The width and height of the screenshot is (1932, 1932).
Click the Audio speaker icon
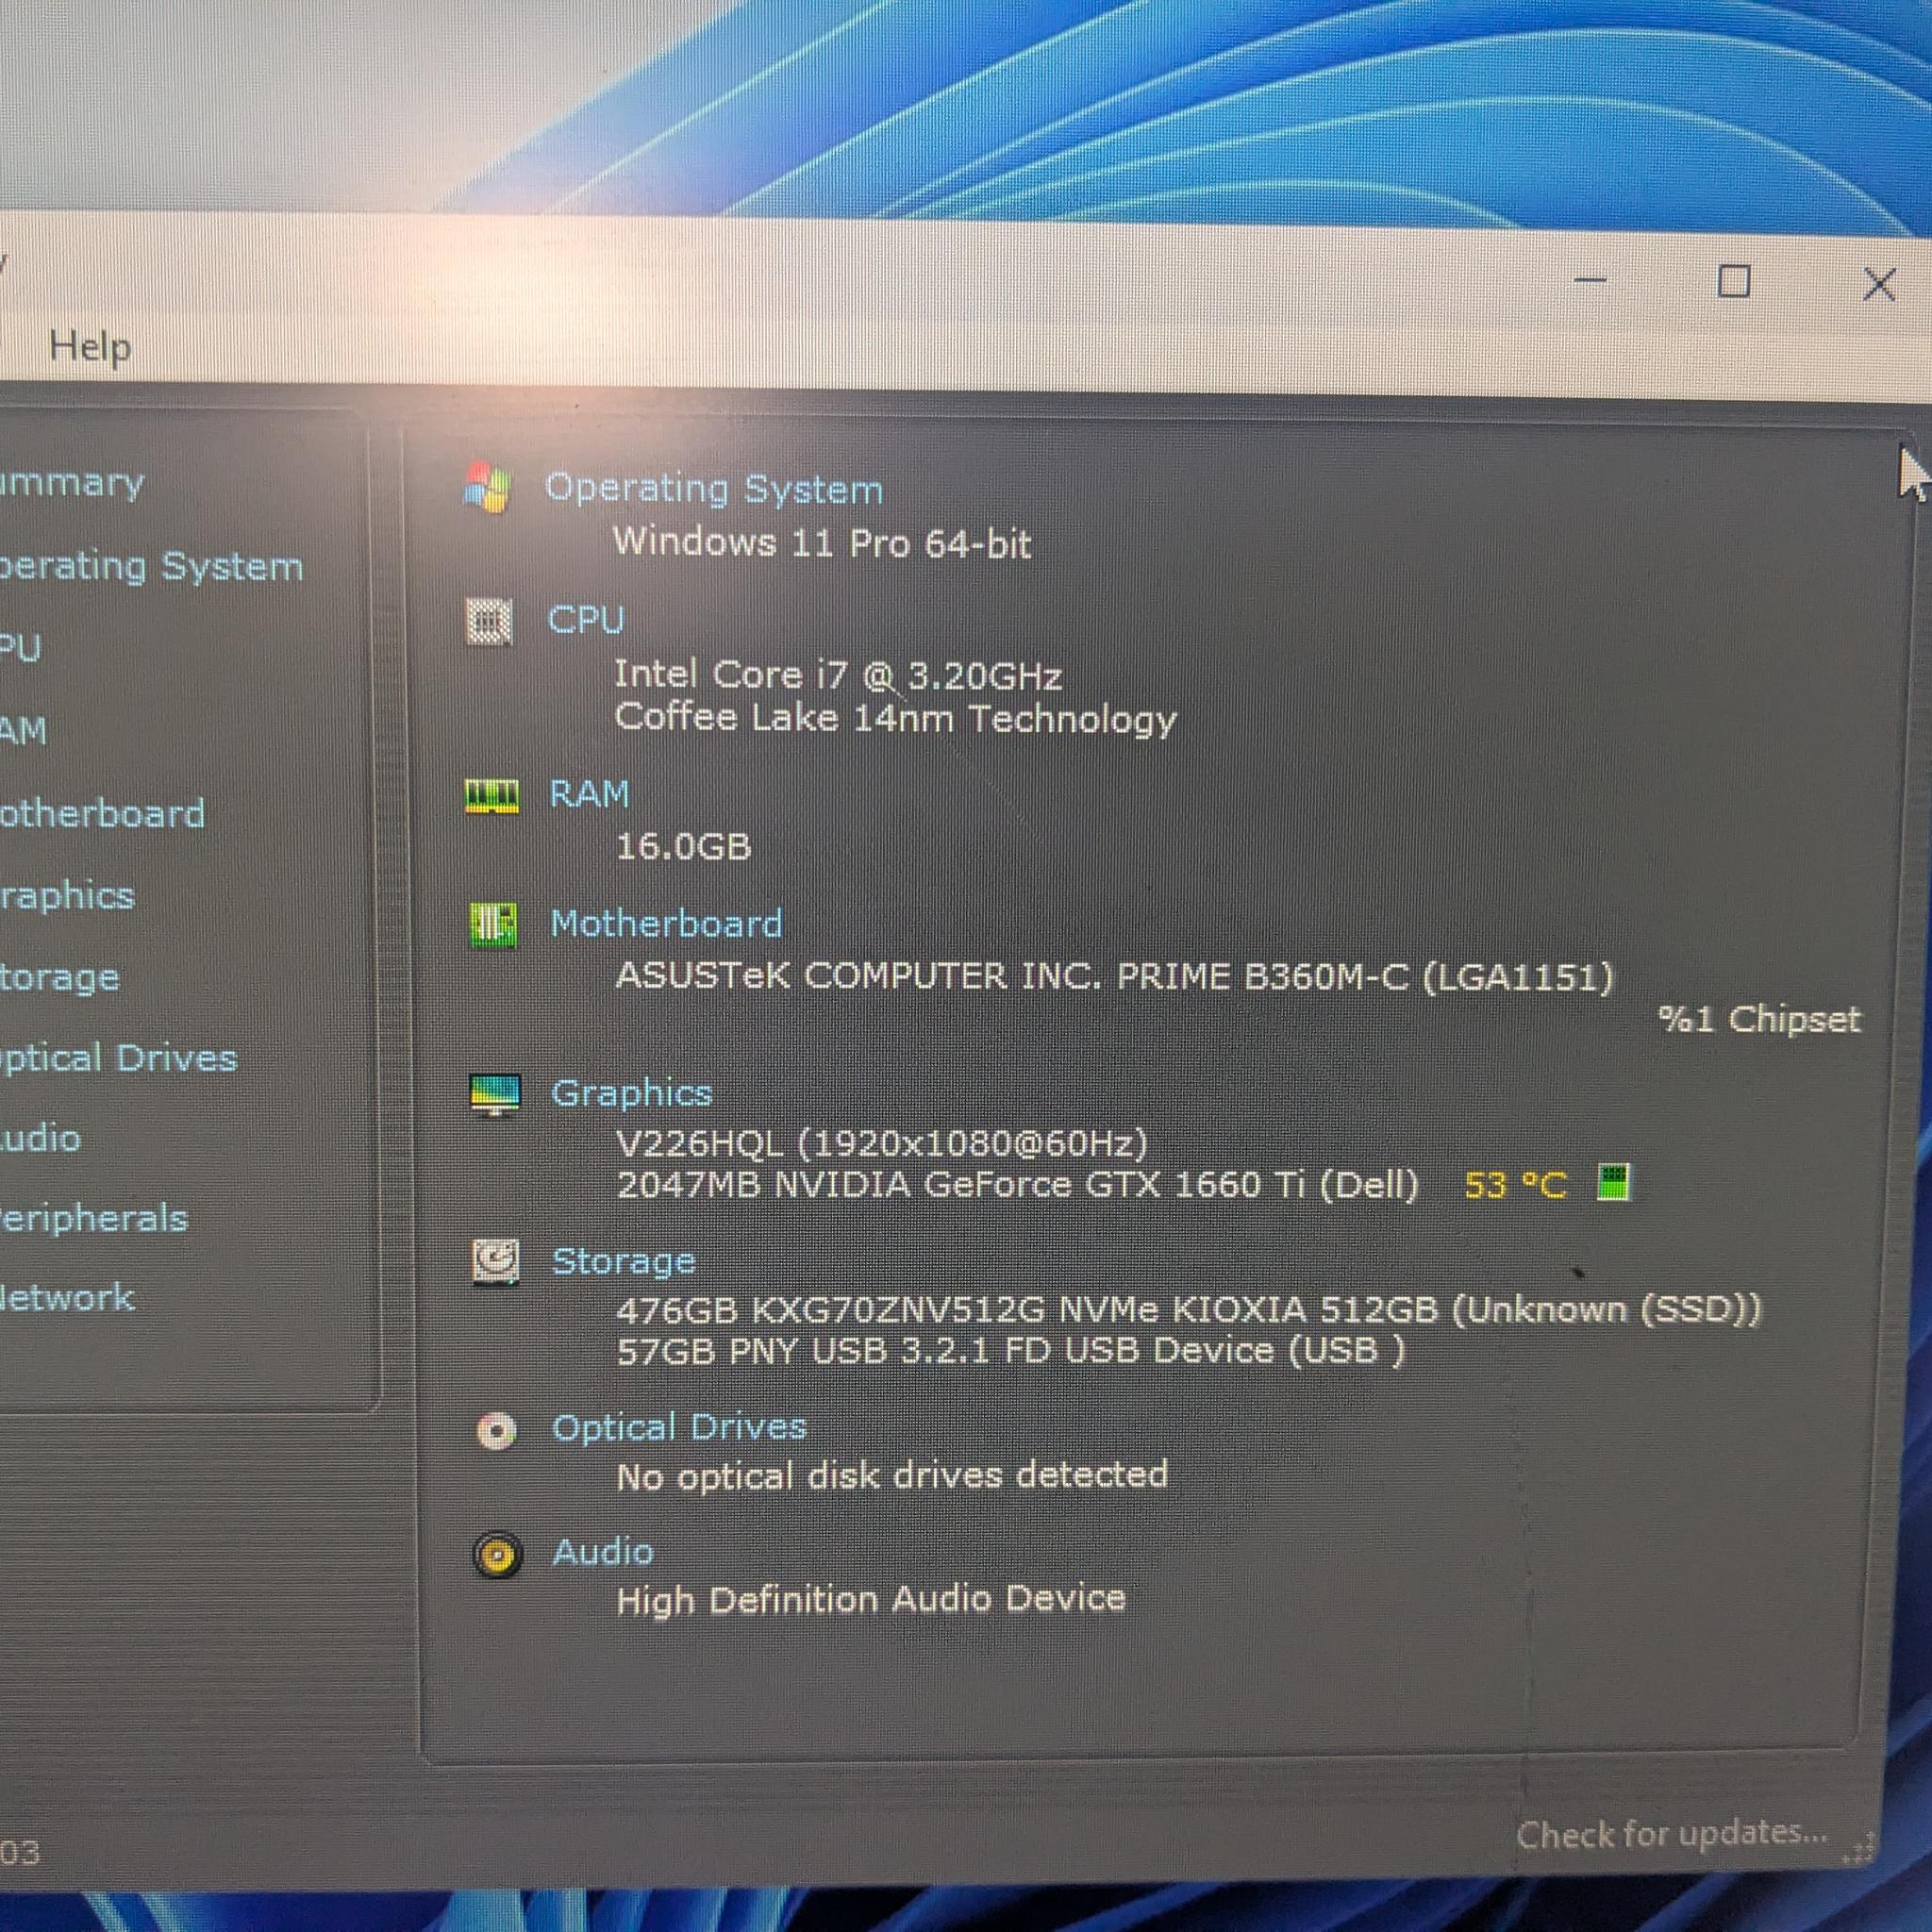pyautogui.click(x=497, y=1556)
